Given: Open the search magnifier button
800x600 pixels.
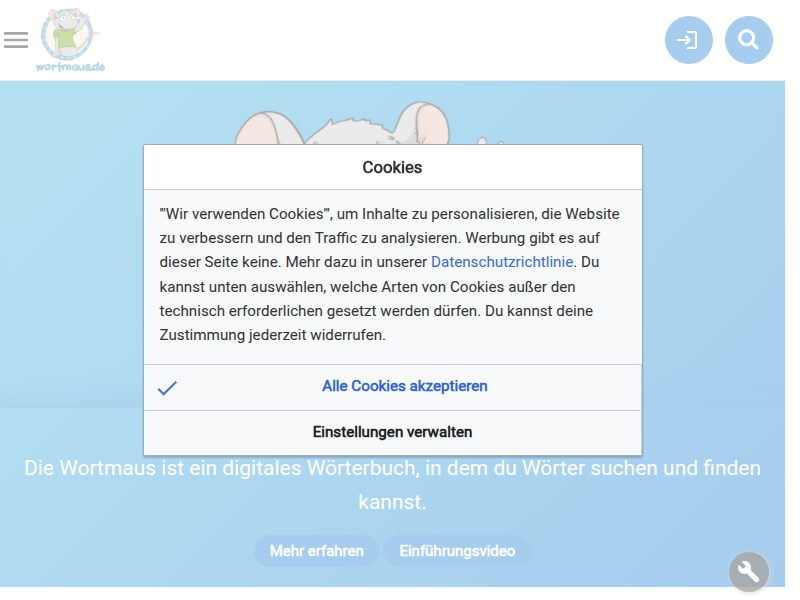Looking at the screenshot, I should 748,40.
